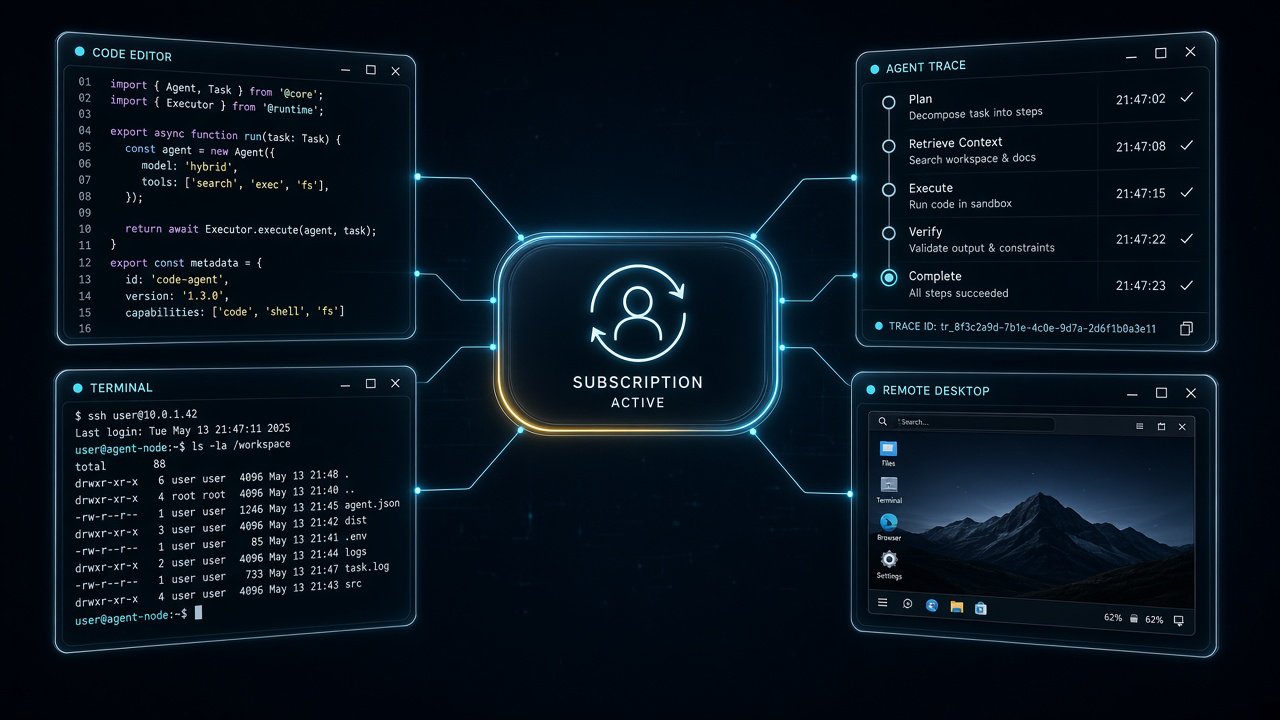Click the "version: '1.3.0'," line in Code Editor
1280x720 pixels.
[177, 296]
